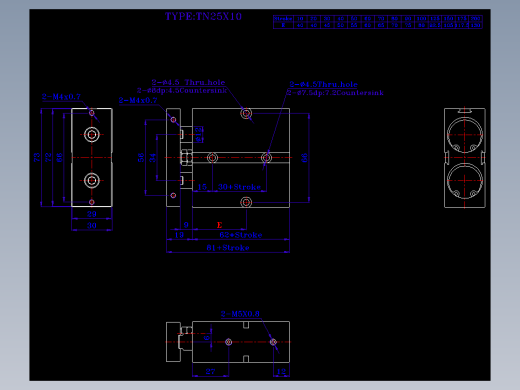Click the 81+Stroke overall length dimension
This screenshot has height=390, width=520.
click(228, 248)
